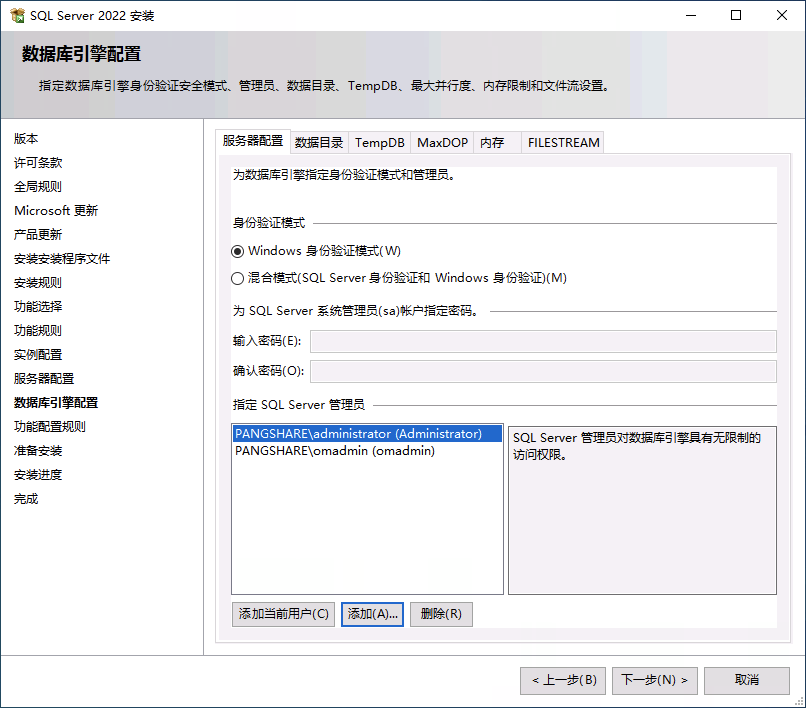Switch to the 数据目录 tab
806x708 pixels.
[x=318, y=142]
